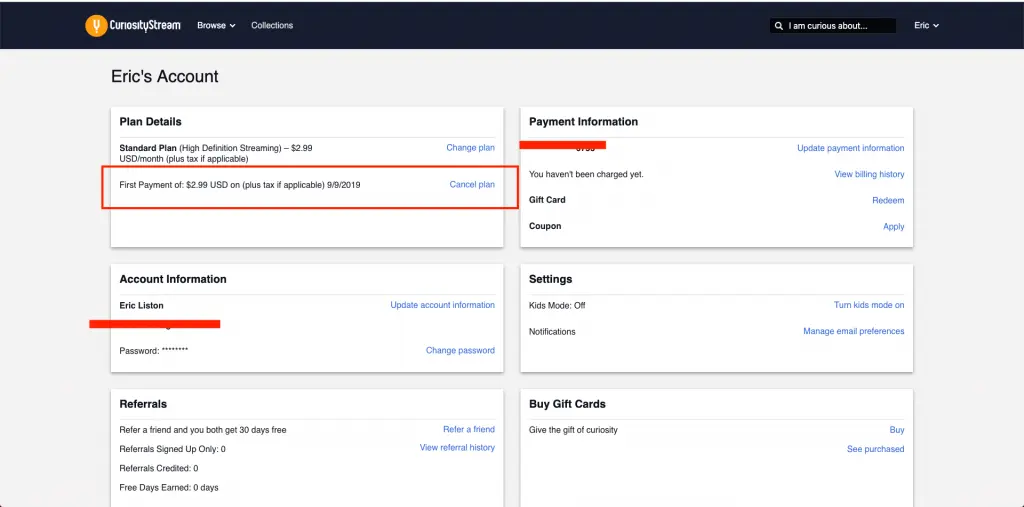1024x507 pixels.
Task: Click the Referrals card heading
Action: (x=143, y=404)
